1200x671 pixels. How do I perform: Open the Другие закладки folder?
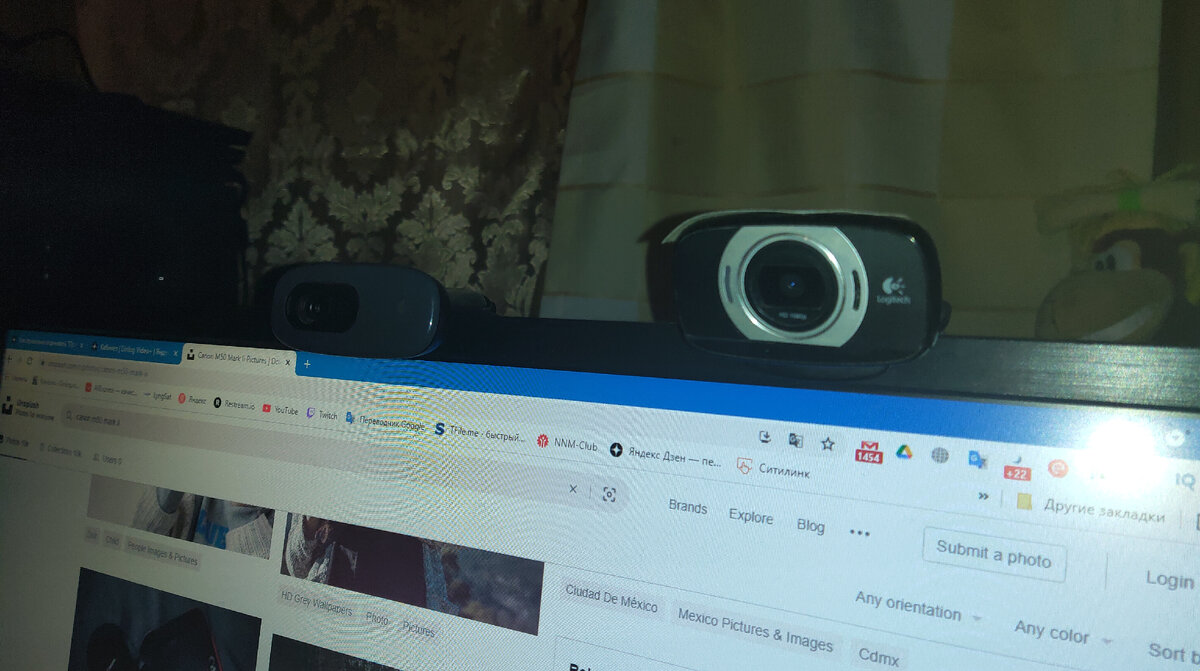click(1090, 510)
